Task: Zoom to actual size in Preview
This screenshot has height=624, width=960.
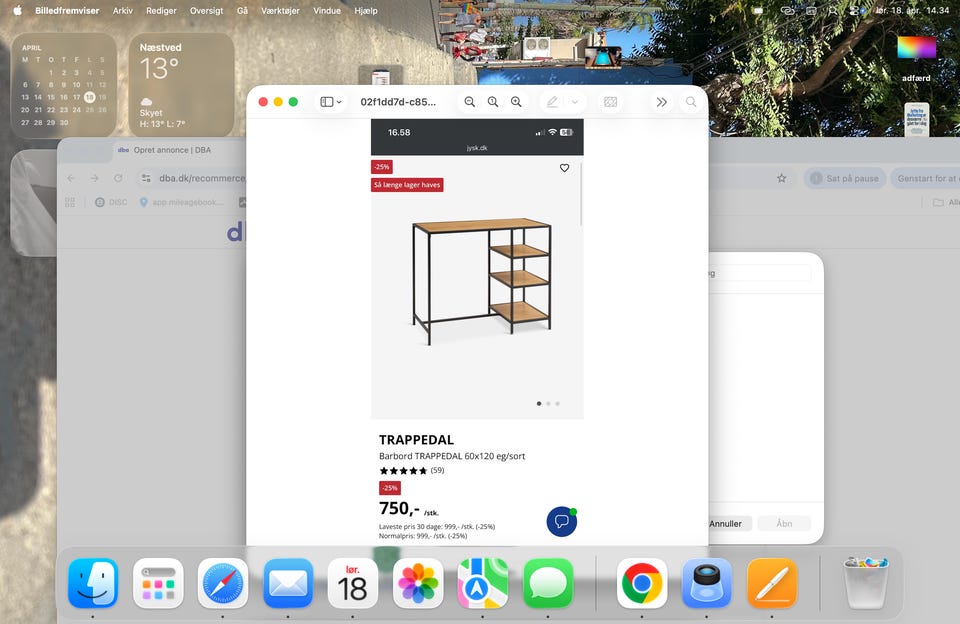Action: coord(493,102)
